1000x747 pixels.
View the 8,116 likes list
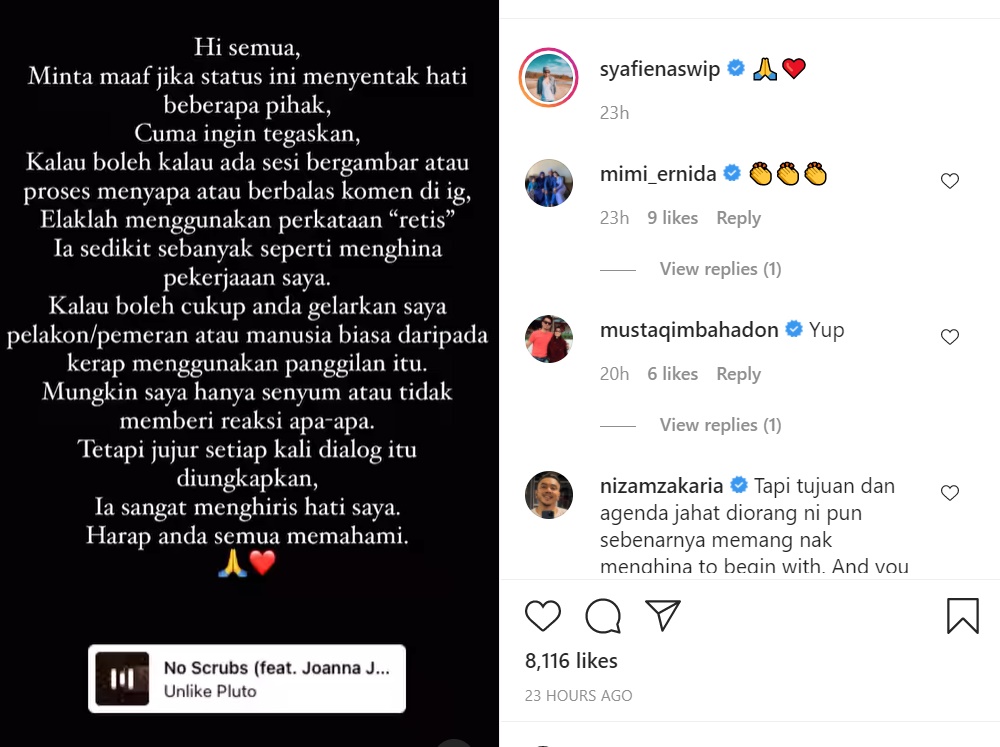click(x=571, y=661)
